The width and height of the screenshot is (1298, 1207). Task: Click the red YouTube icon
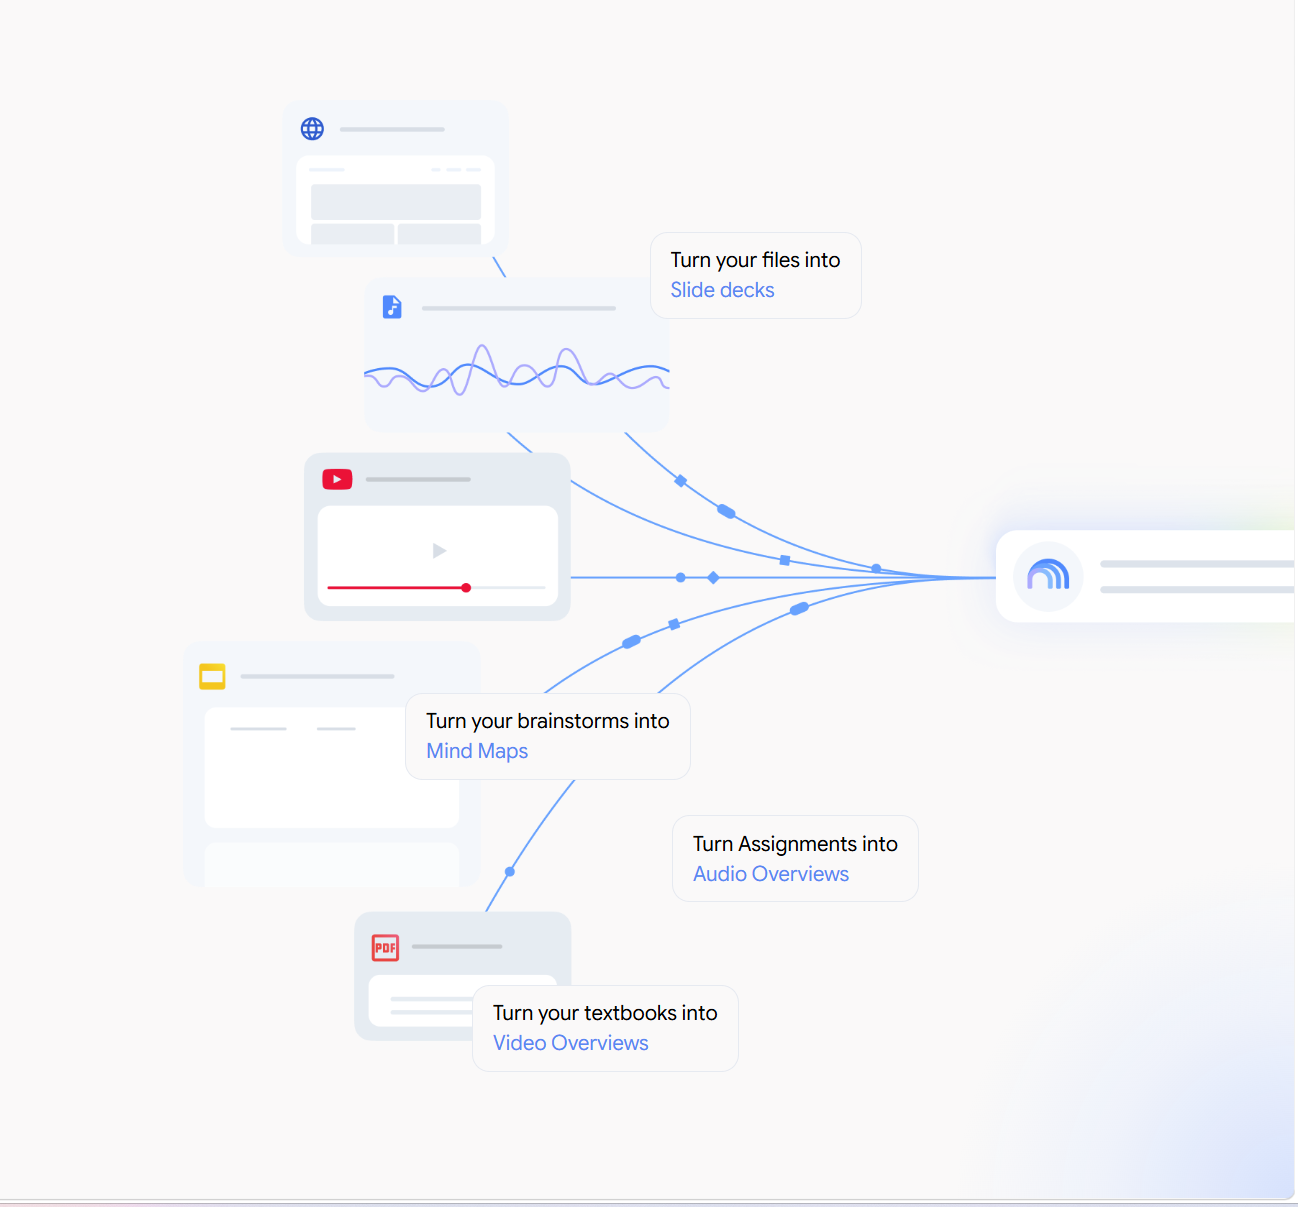[337, 480]
